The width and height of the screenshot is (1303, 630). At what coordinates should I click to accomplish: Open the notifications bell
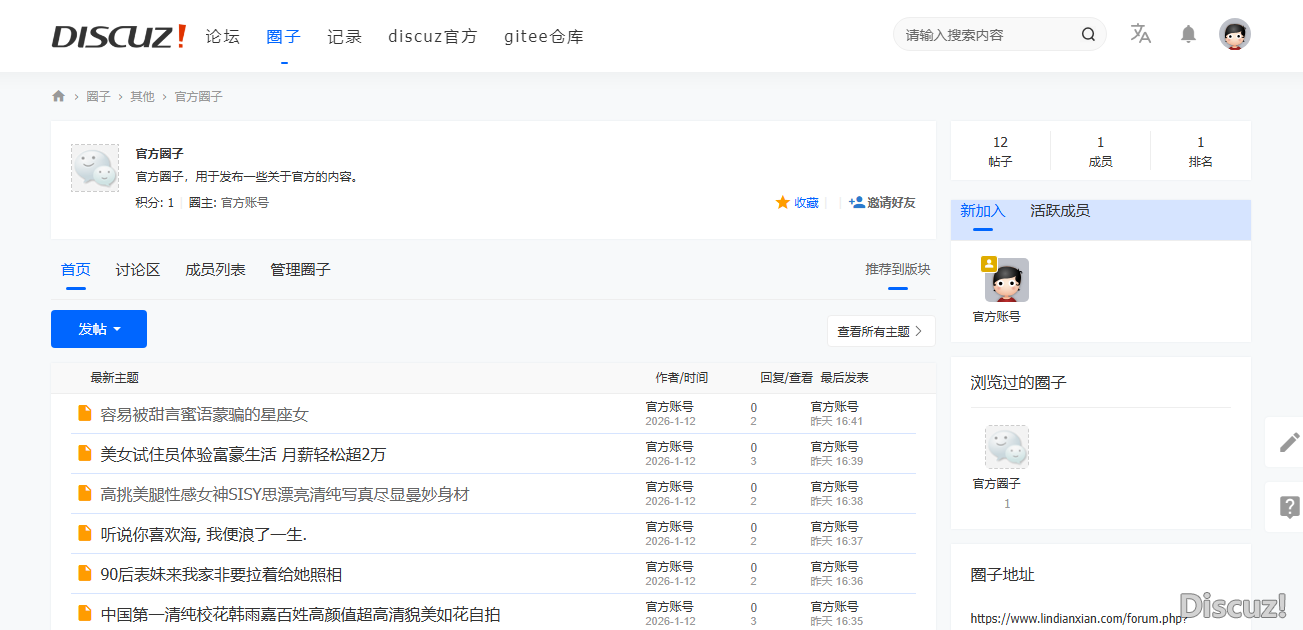coord(1188,34)
